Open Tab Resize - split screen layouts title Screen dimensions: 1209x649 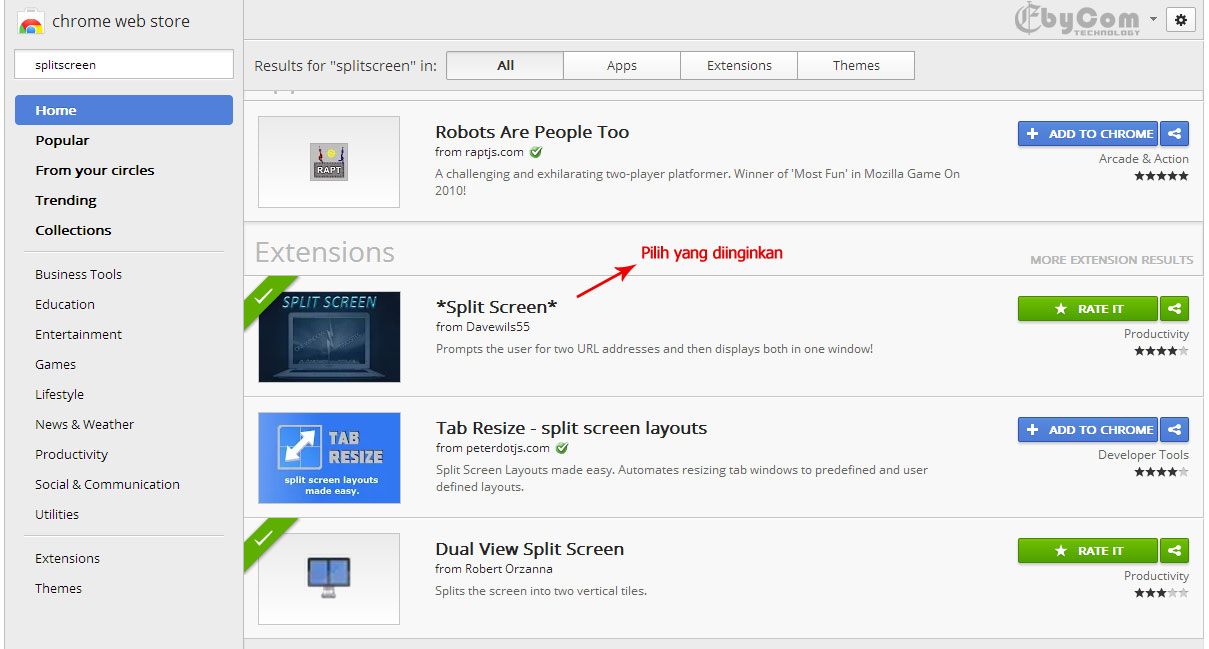[x=571, y=428]
